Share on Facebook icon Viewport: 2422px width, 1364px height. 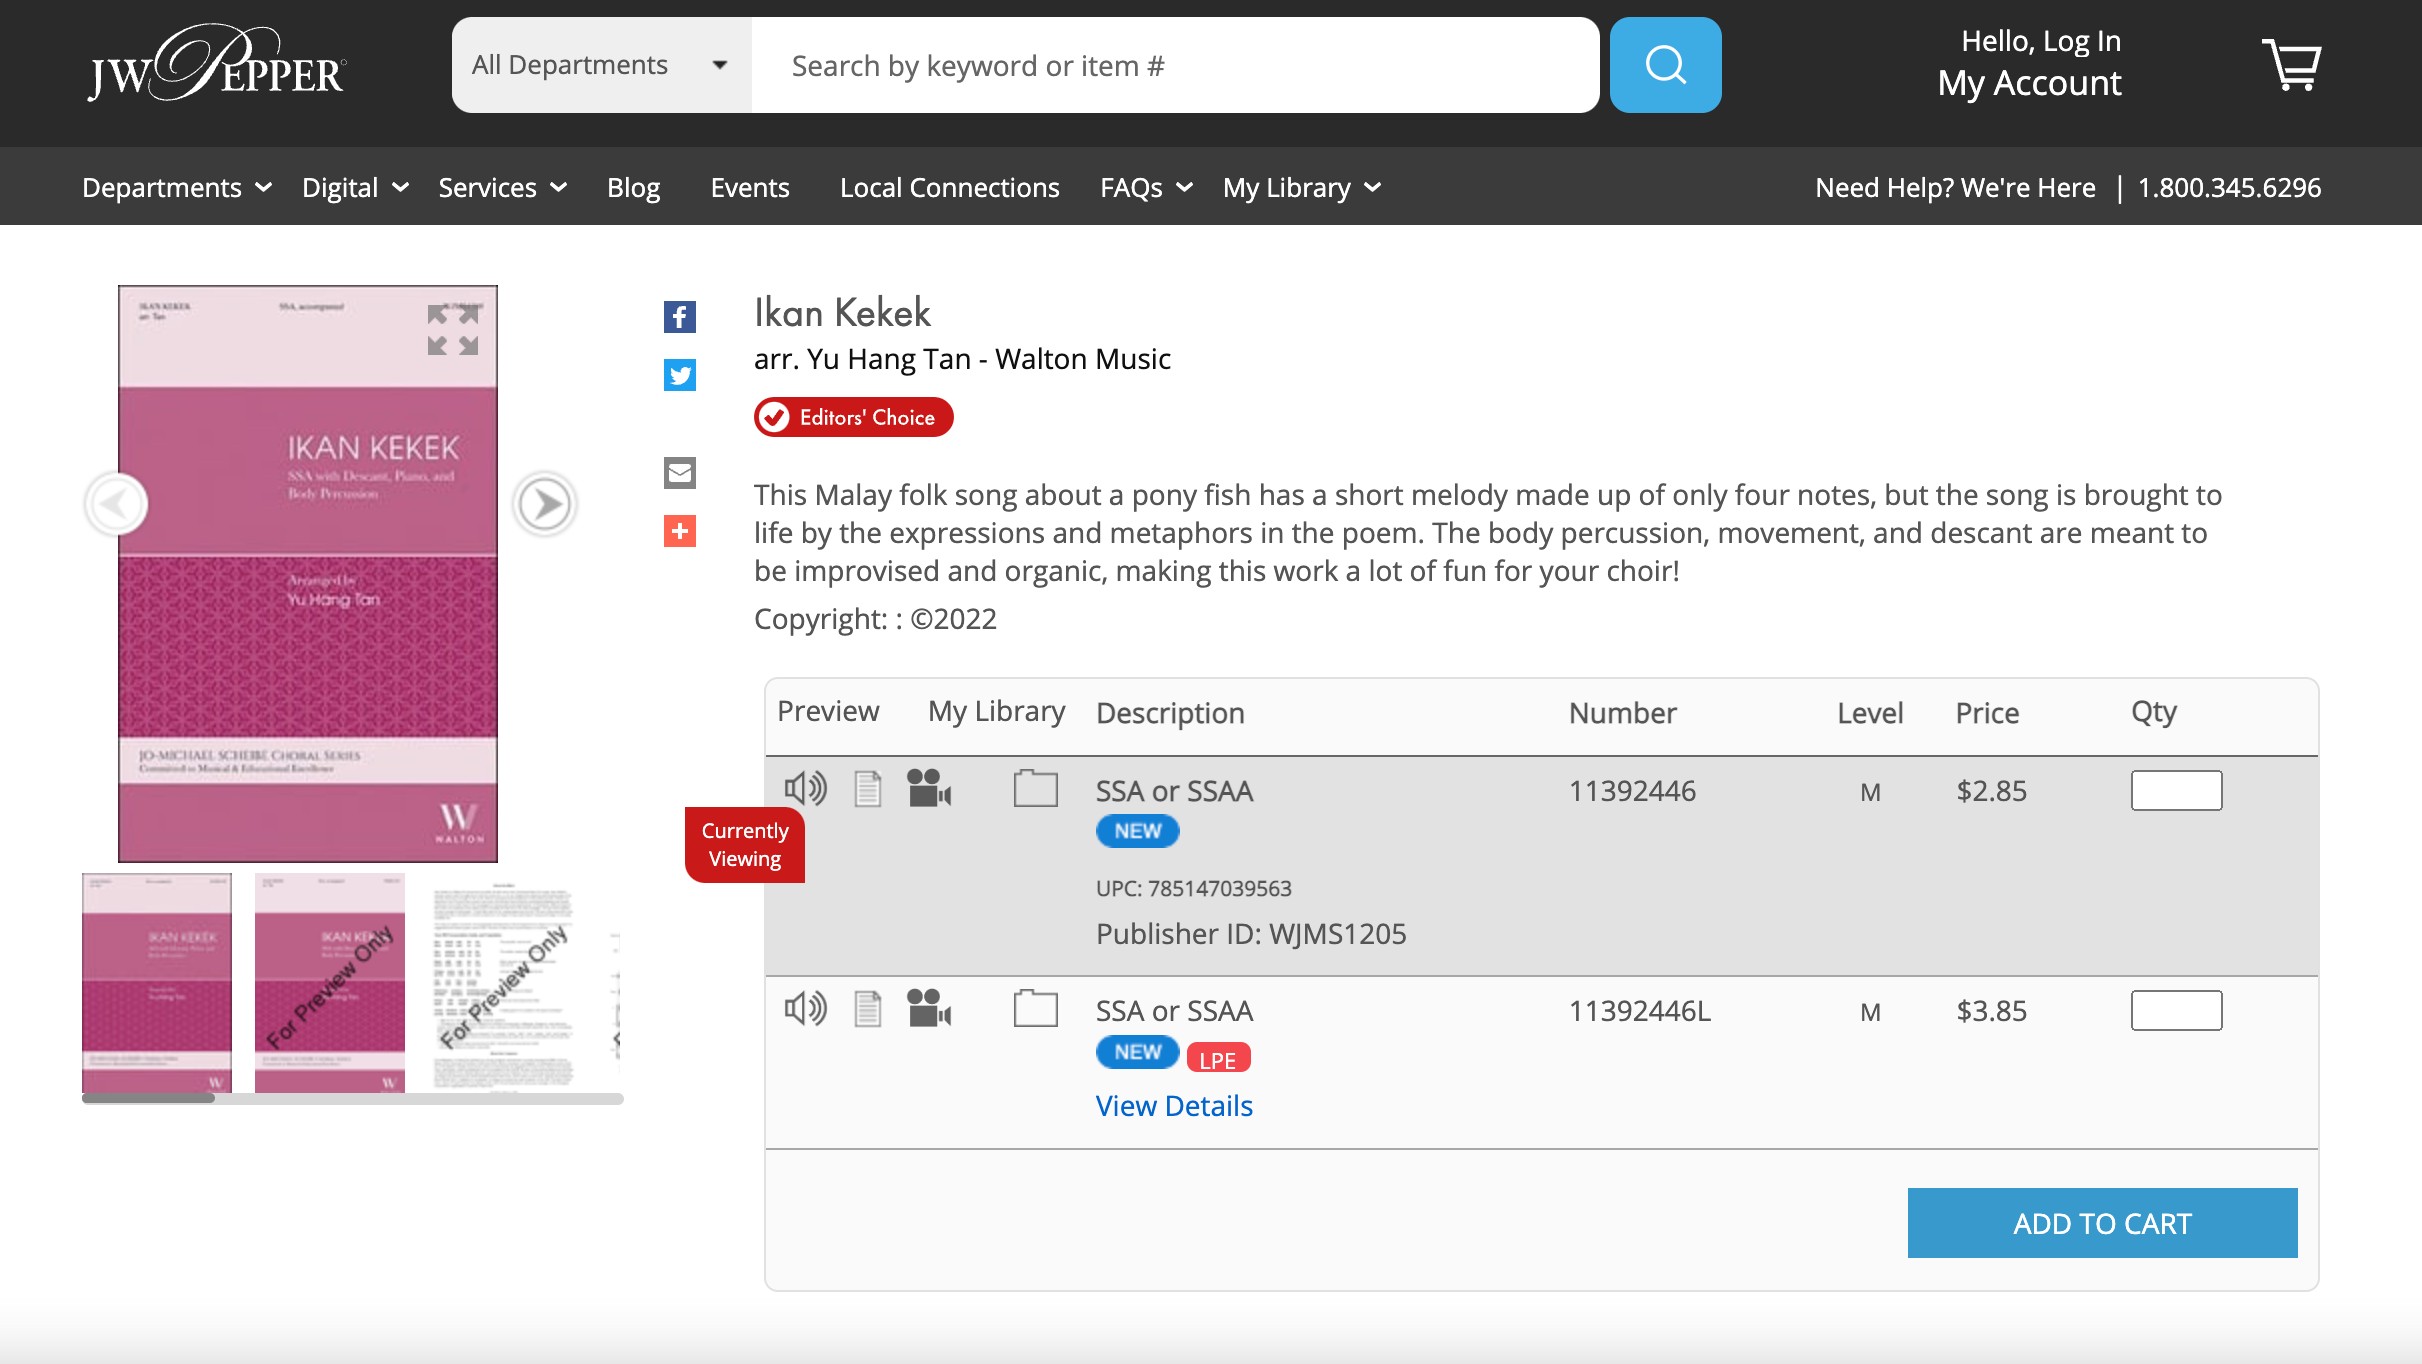click(x=680, y=317)
